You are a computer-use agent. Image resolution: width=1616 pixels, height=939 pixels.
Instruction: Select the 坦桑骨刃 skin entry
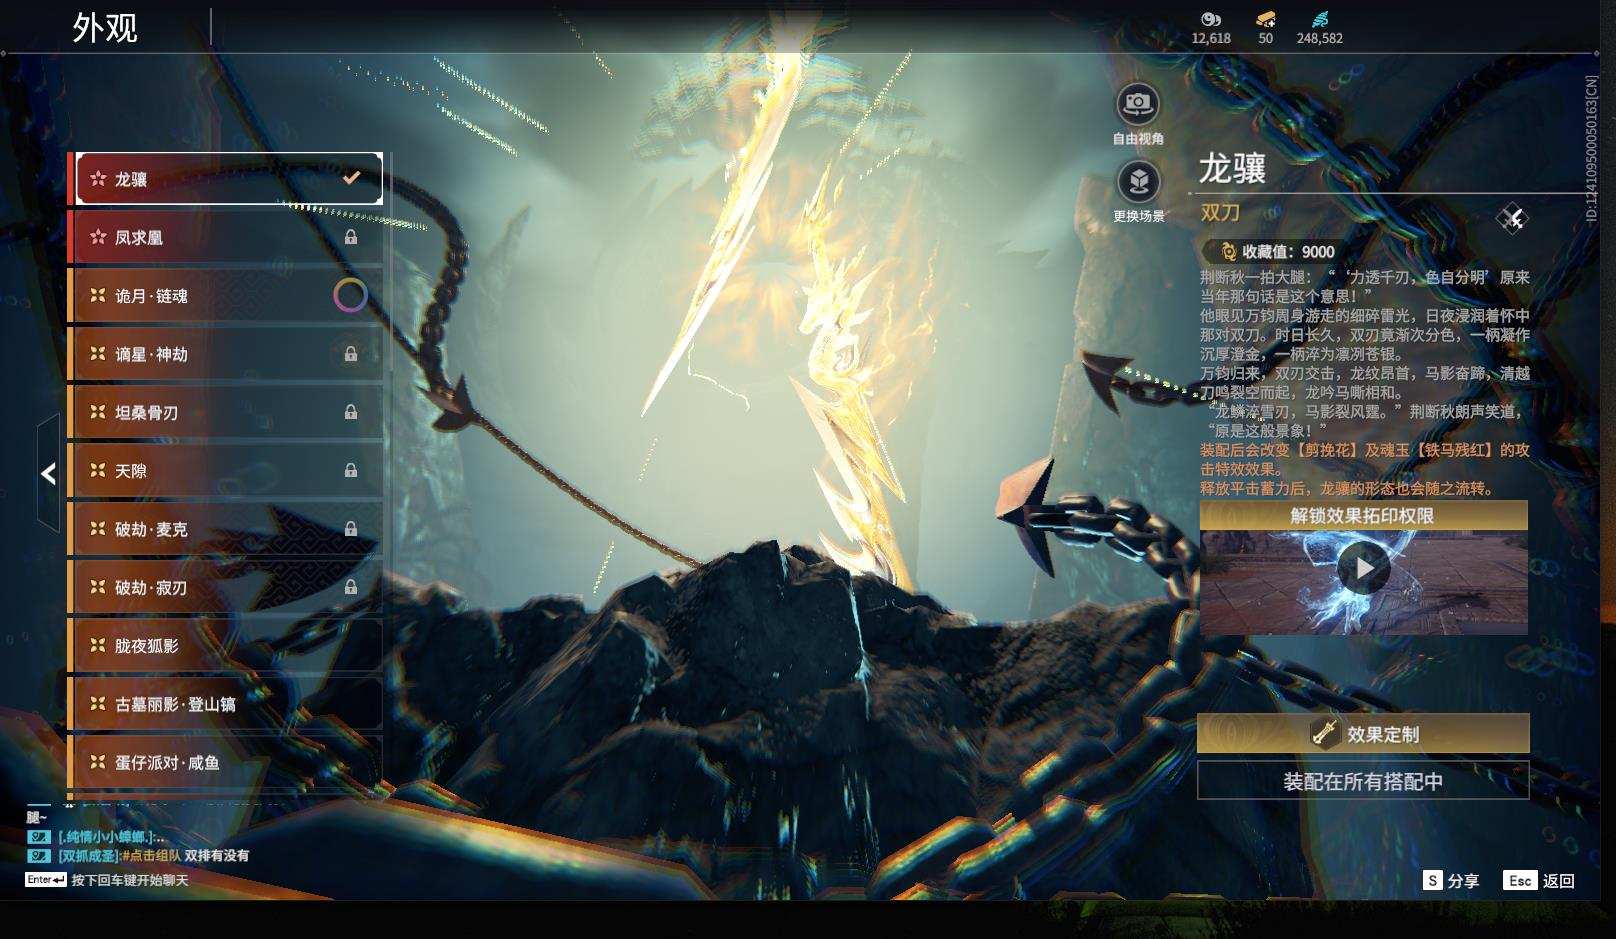[225, 412]
